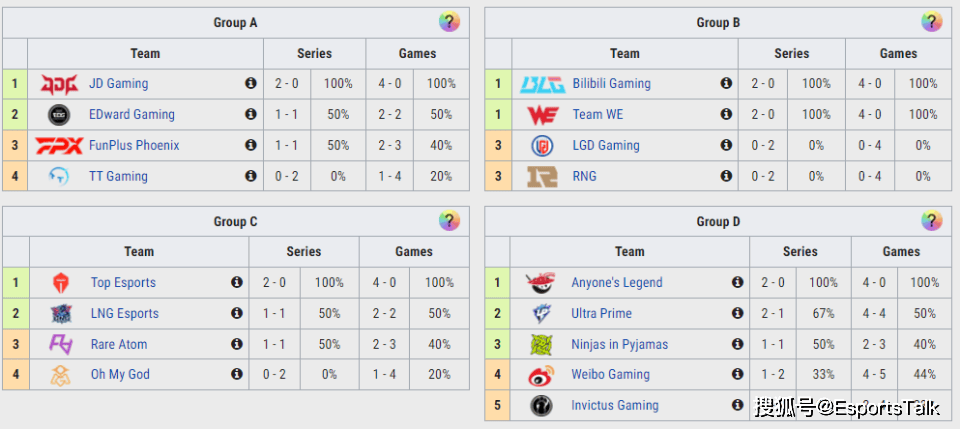Click the Series column header in Group A
The height and width of the screenshot is (429, 960).
coord(315,54)
